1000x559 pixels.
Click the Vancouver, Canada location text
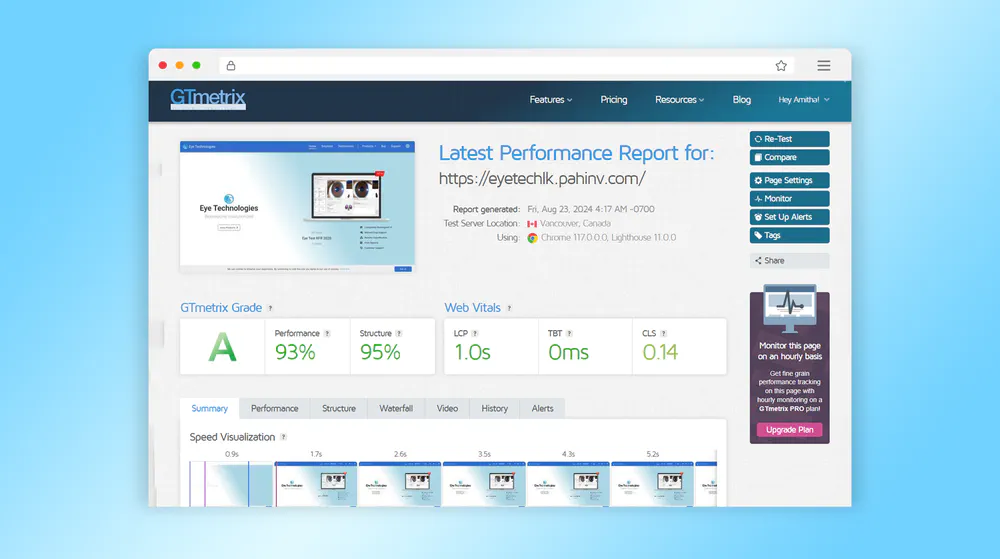pyautogui.click(x=575, y=224)
